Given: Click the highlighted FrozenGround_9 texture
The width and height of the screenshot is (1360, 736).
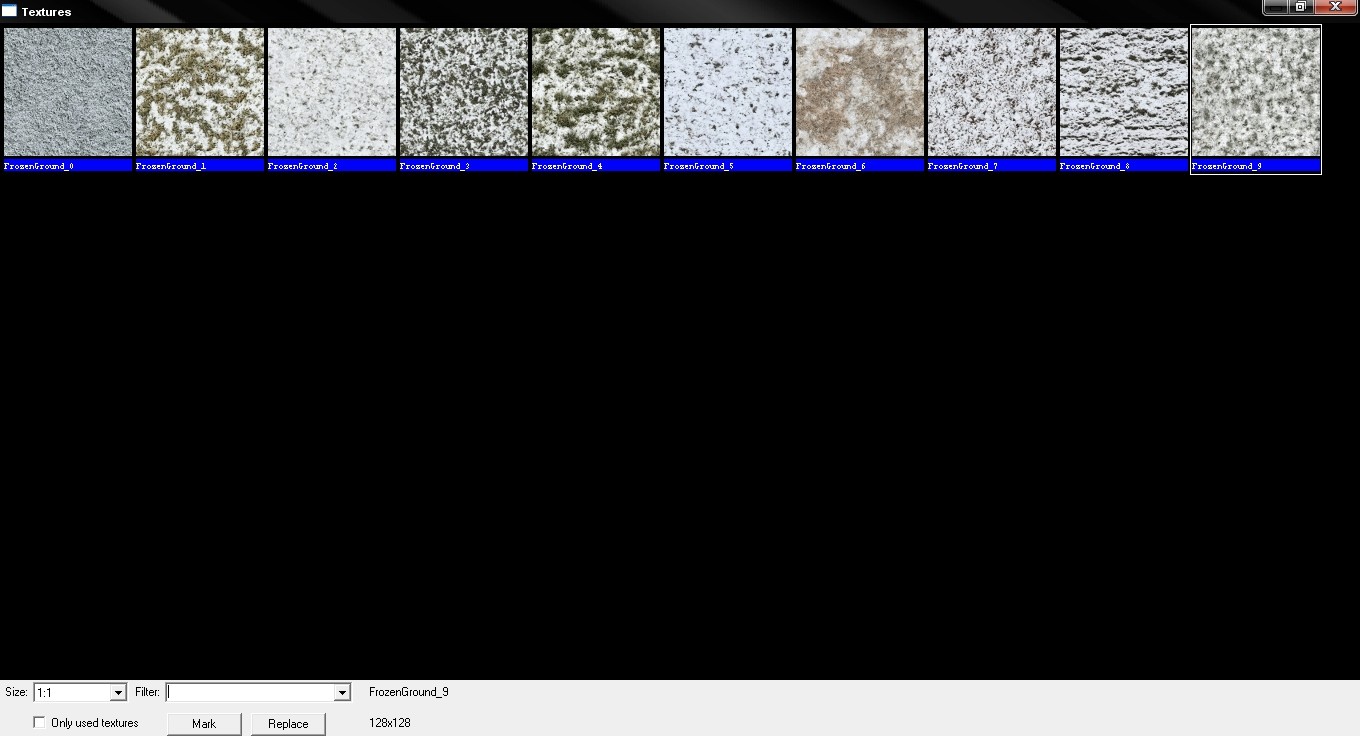Looking at the screenshot, I should (1256, 92).
